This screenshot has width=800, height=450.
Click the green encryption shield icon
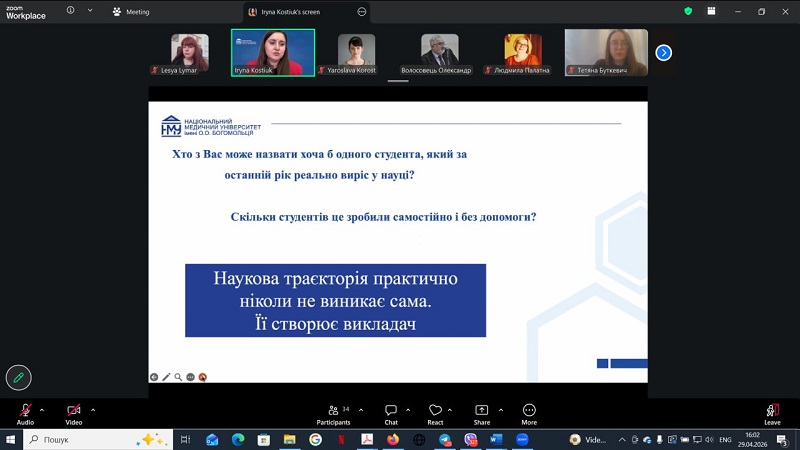pos(688,11)
